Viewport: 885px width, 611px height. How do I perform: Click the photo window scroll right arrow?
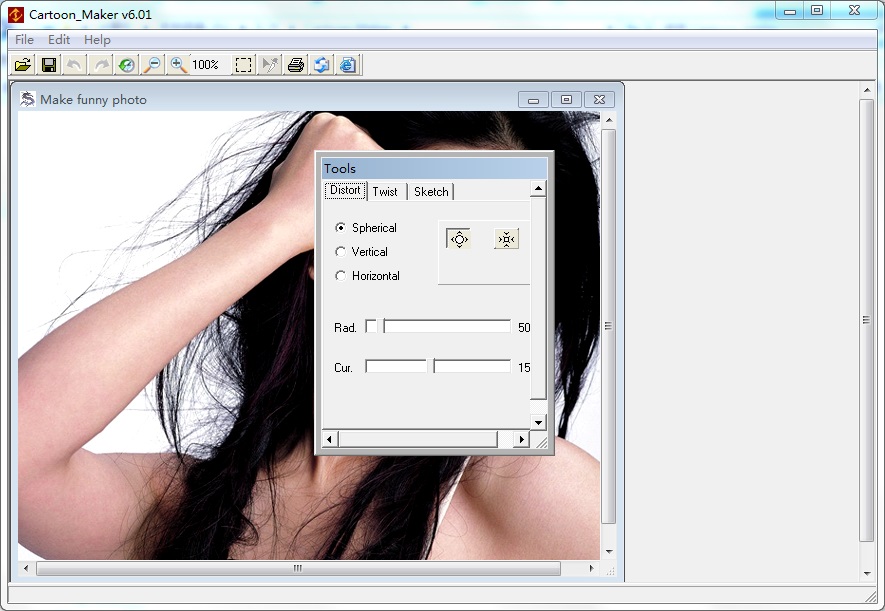pos(592,569)
